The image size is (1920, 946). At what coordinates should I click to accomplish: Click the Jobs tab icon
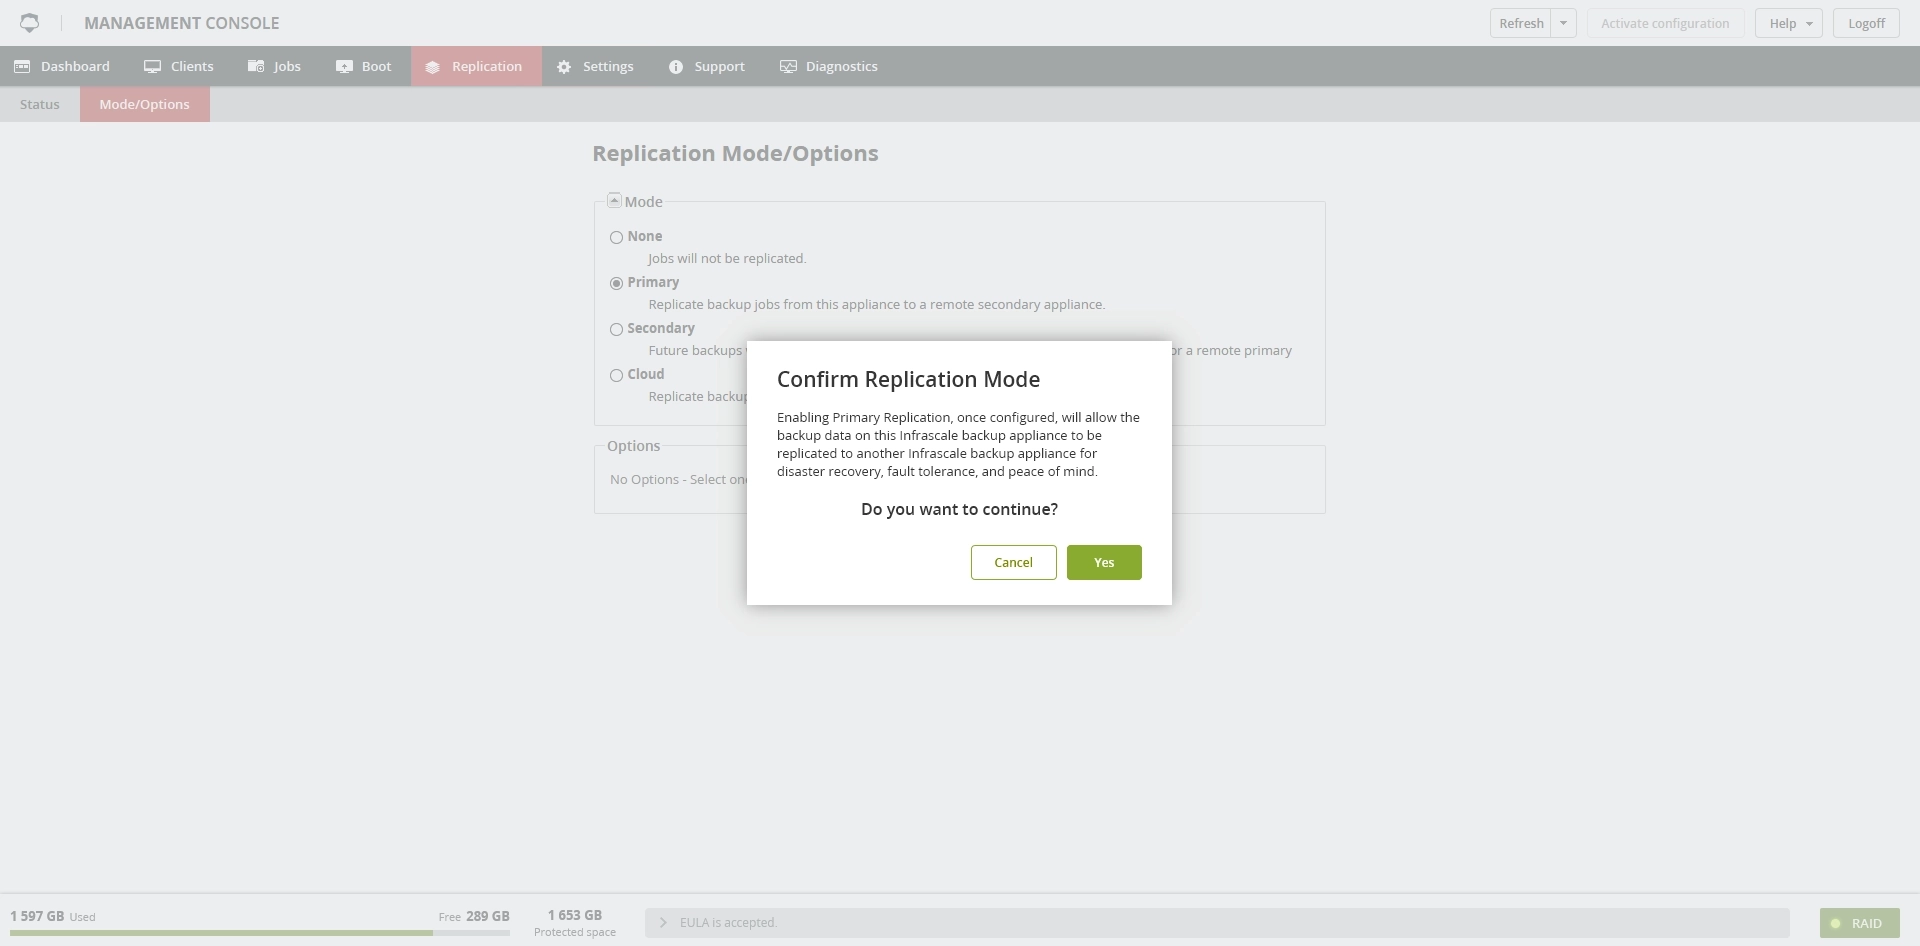point(256,66)
